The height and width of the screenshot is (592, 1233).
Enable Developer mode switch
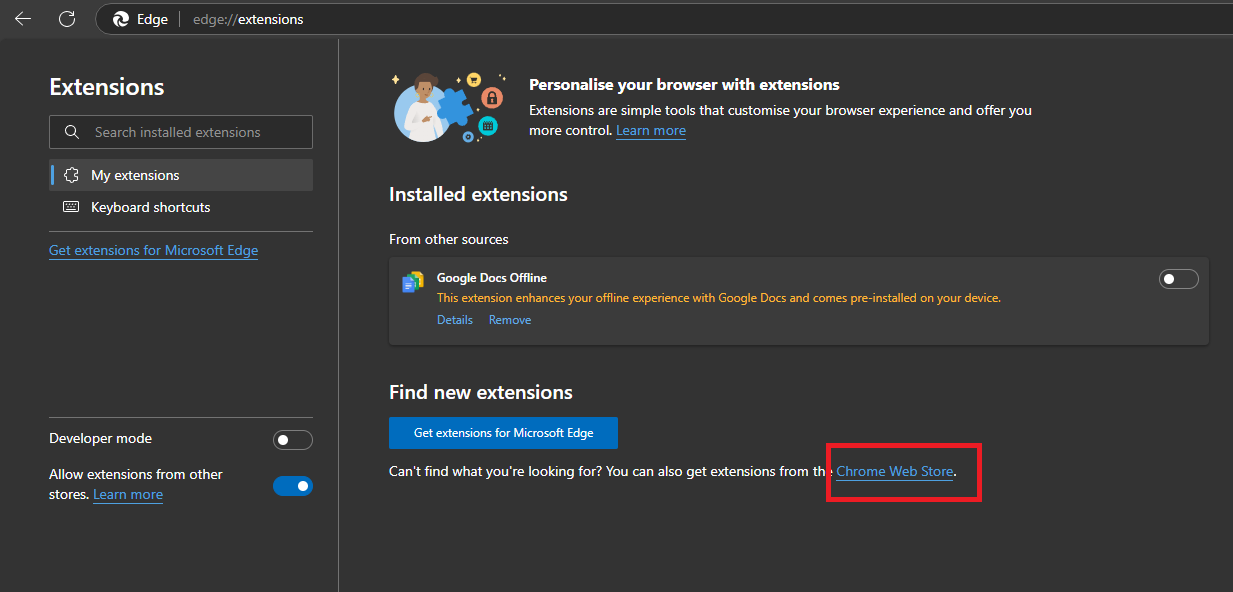click(293, 440)
